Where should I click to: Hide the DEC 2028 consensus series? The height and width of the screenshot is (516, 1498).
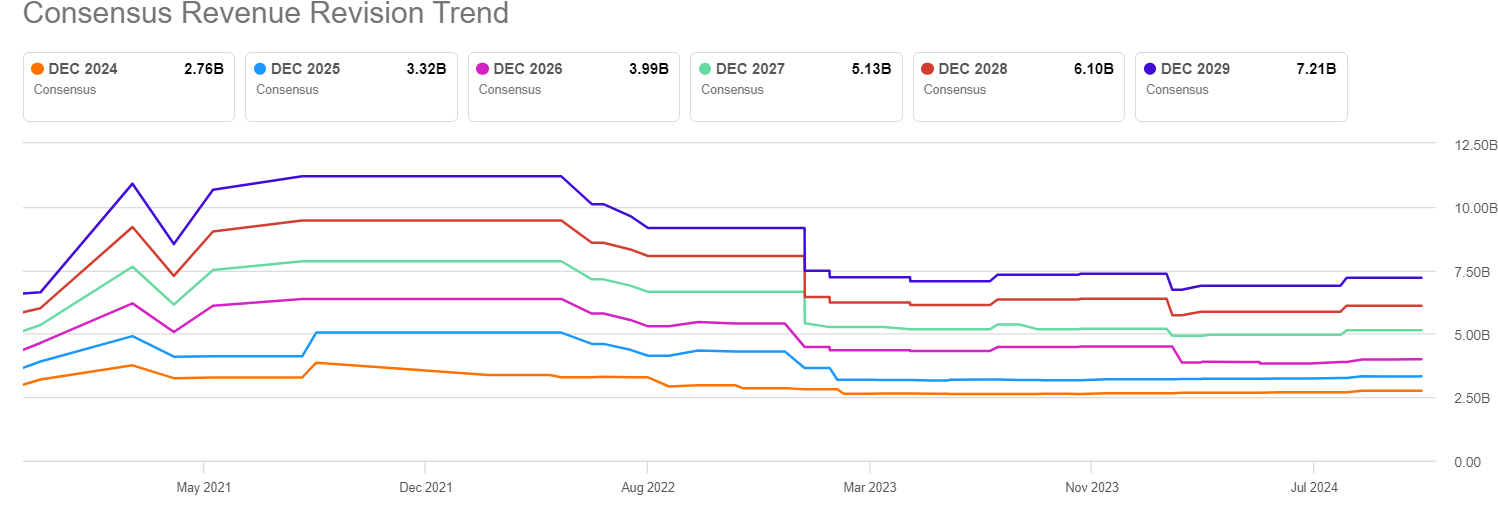tap(1018, 86)
